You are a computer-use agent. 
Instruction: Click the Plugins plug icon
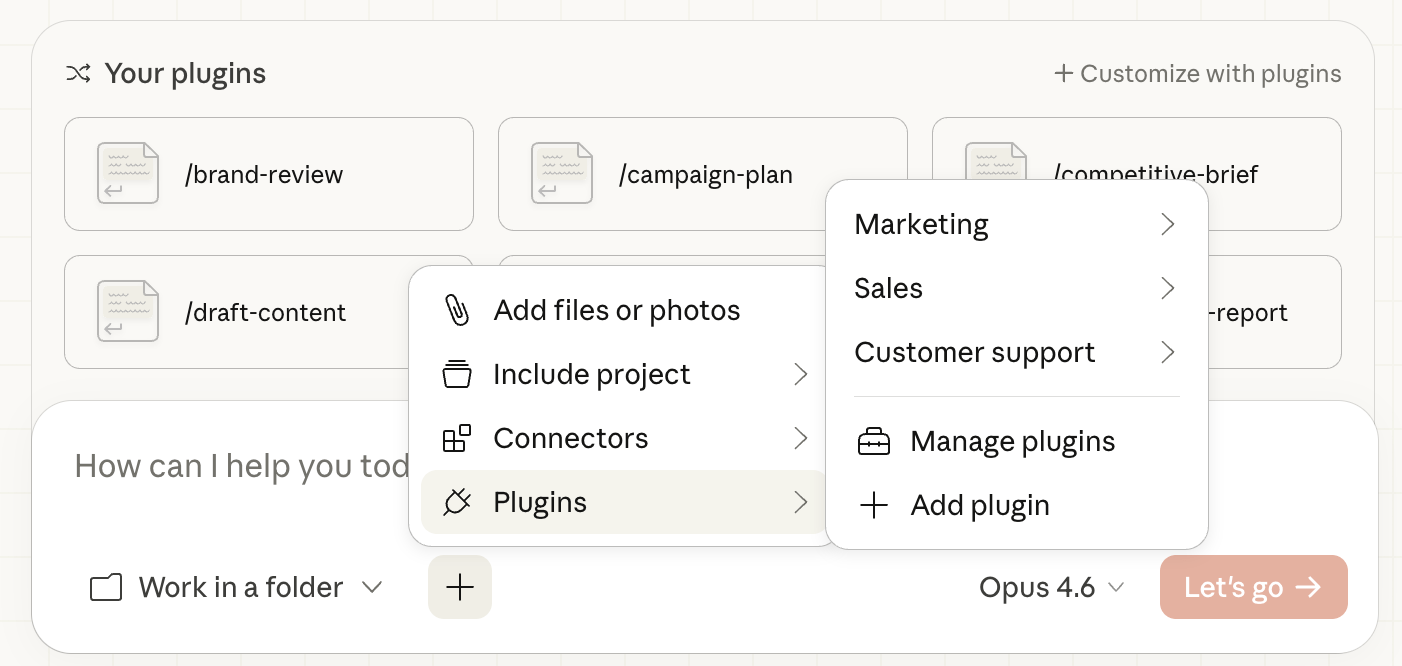coord(457,502)
